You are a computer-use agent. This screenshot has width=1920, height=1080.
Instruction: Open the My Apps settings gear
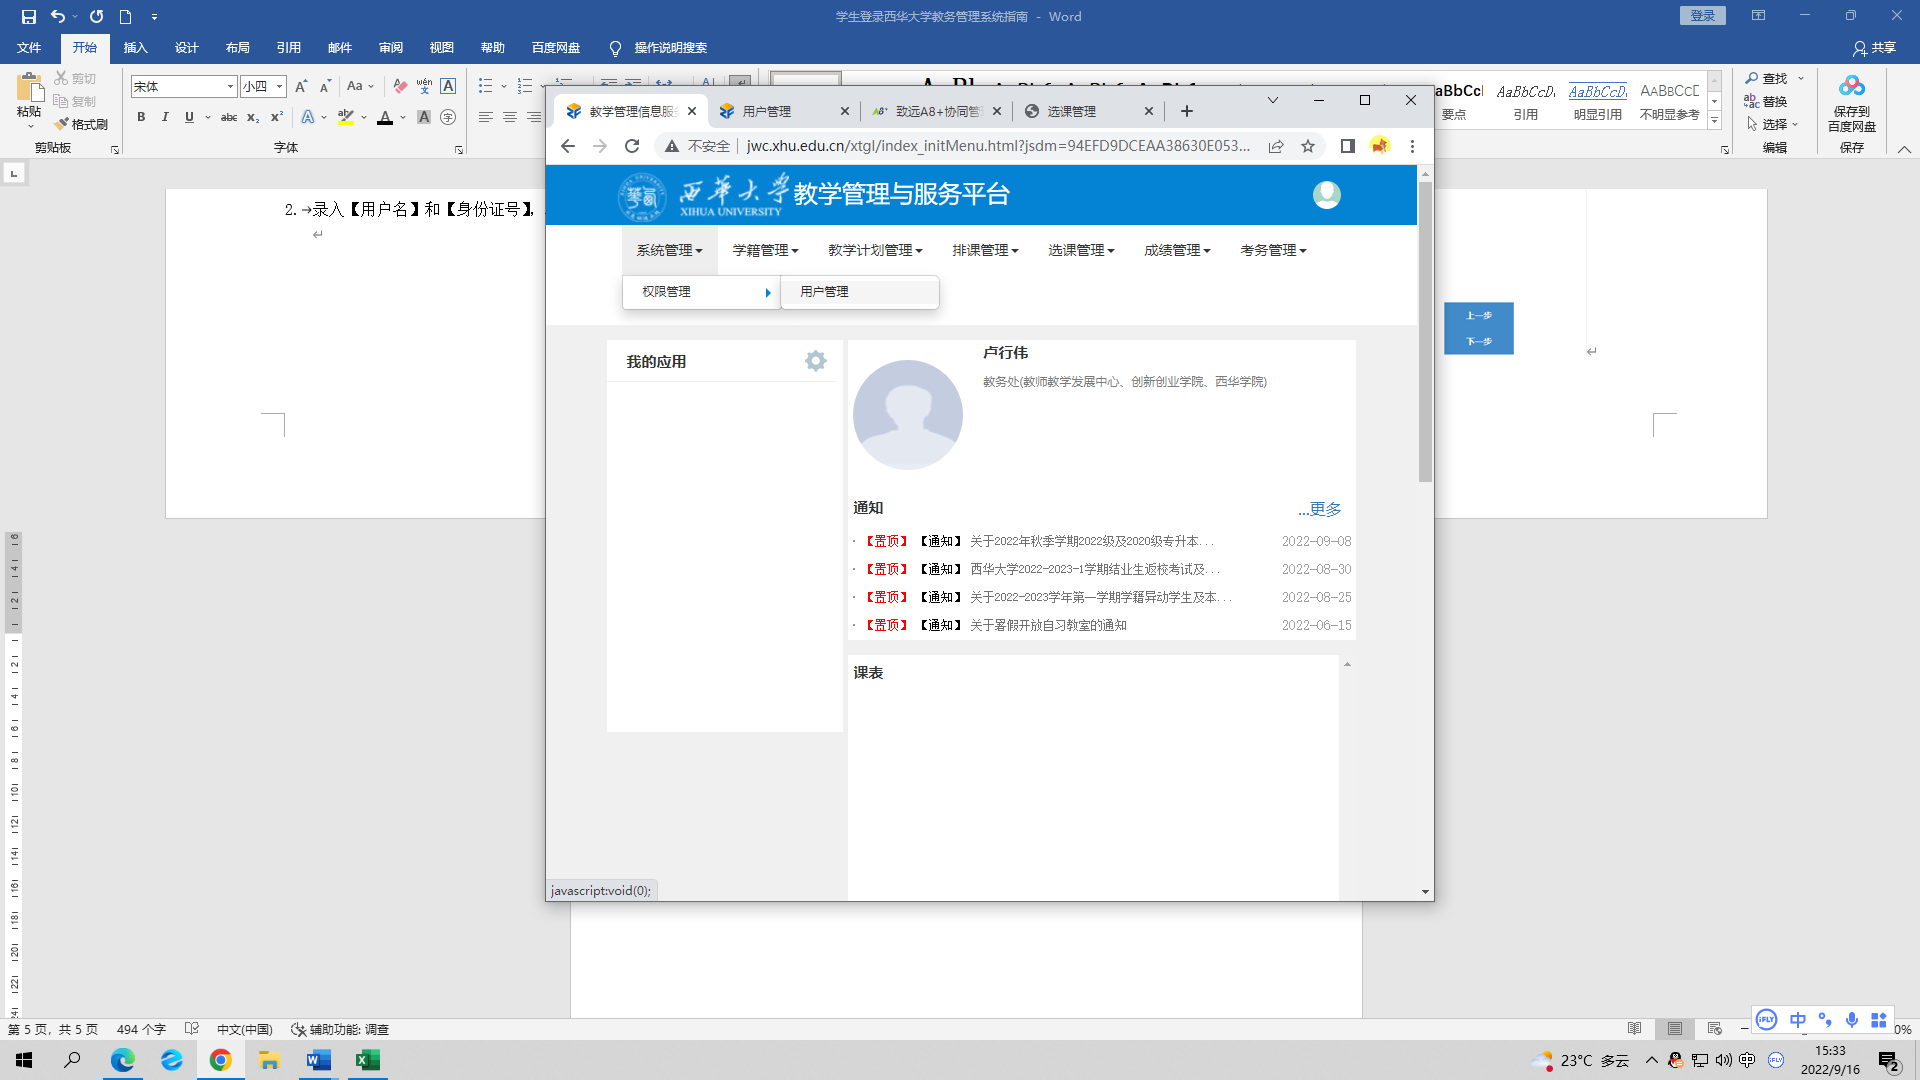816,361
